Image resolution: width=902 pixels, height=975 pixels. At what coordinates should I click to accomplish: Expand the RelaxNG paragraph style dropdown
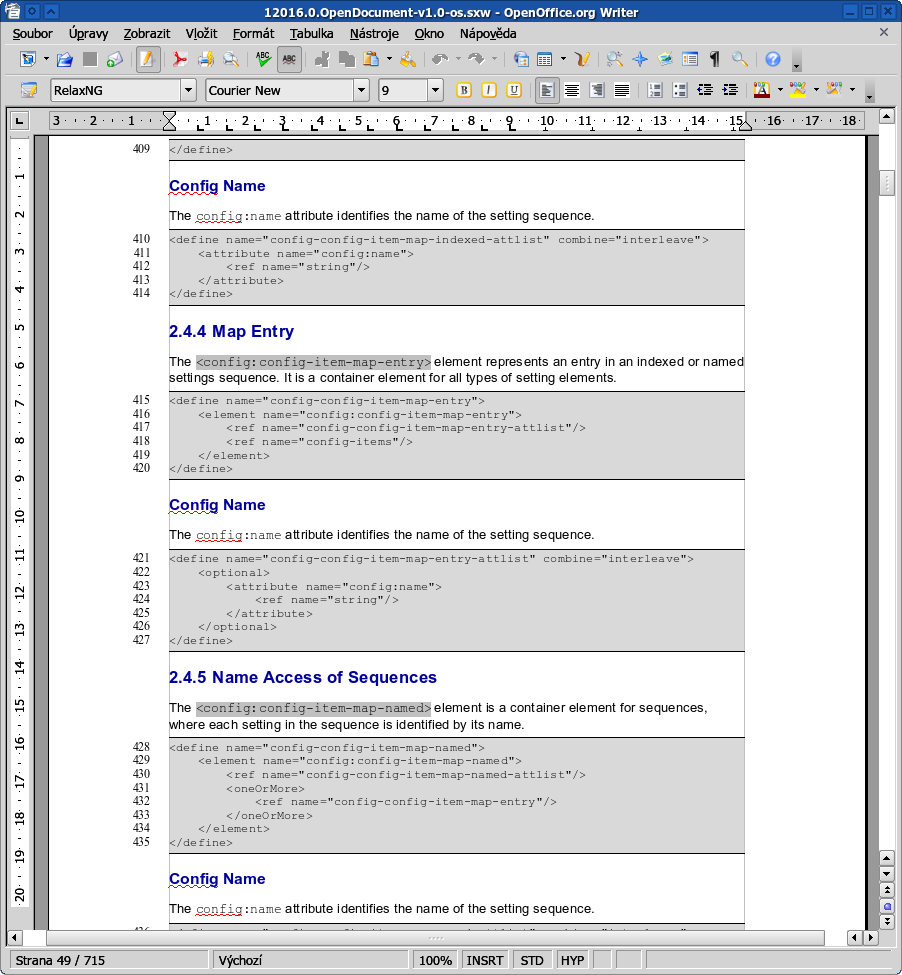click(188, 90)
